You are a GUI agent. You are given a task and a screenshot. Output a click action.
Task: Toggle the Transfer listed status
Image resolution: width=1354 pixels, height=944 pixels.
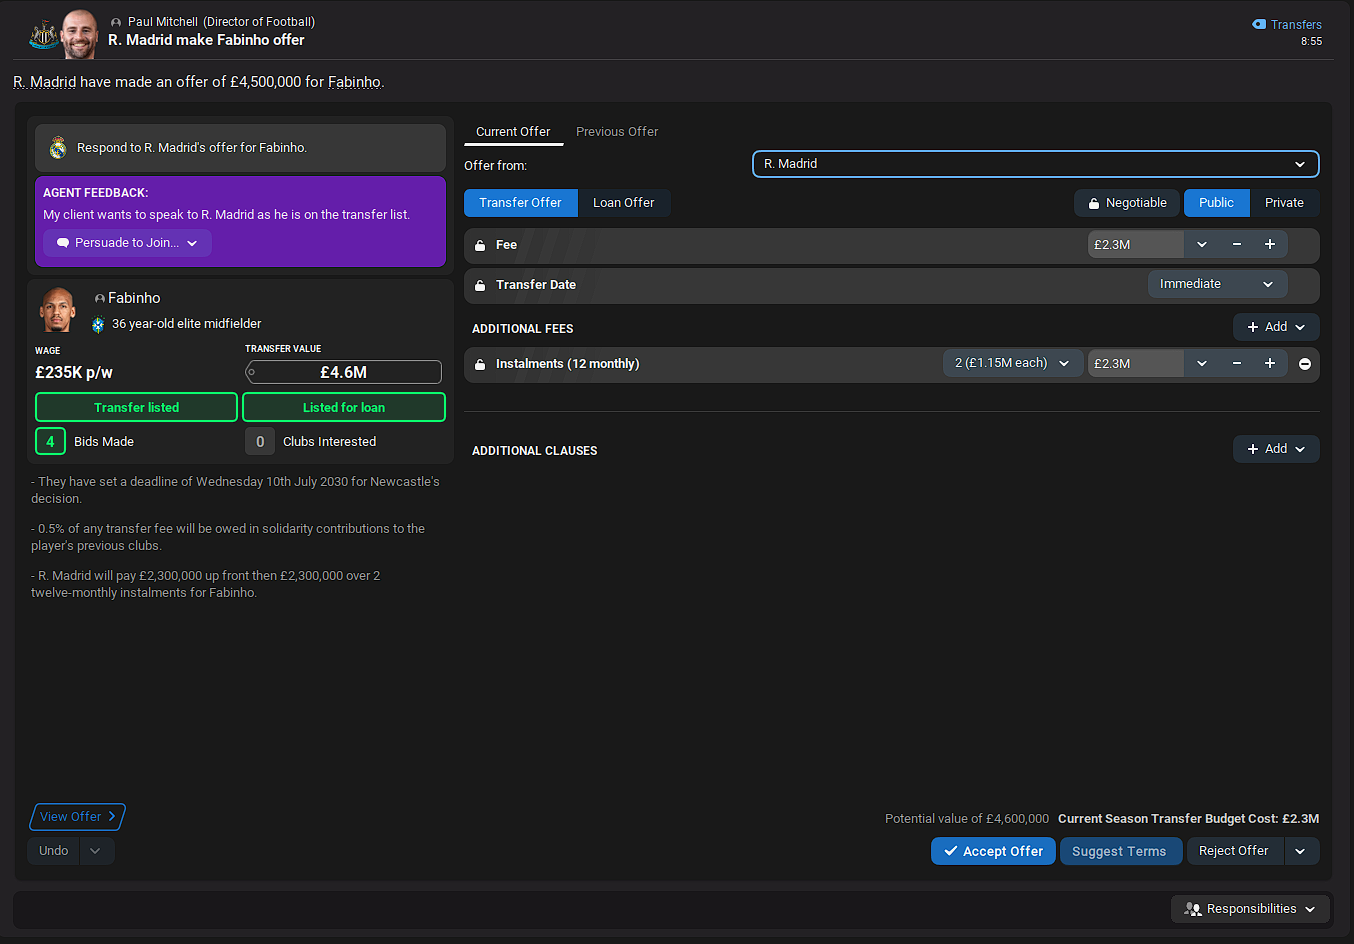(136, 407)
